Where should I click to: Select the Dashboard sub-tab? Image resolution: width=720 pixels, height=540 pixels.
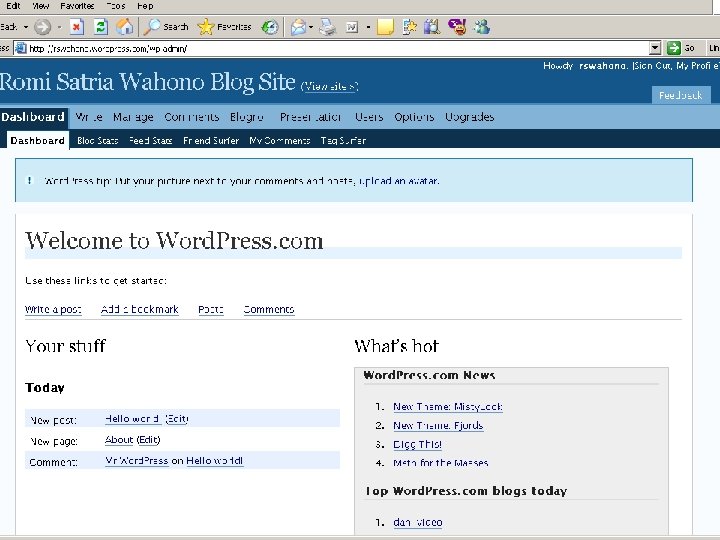coord(37,141)
